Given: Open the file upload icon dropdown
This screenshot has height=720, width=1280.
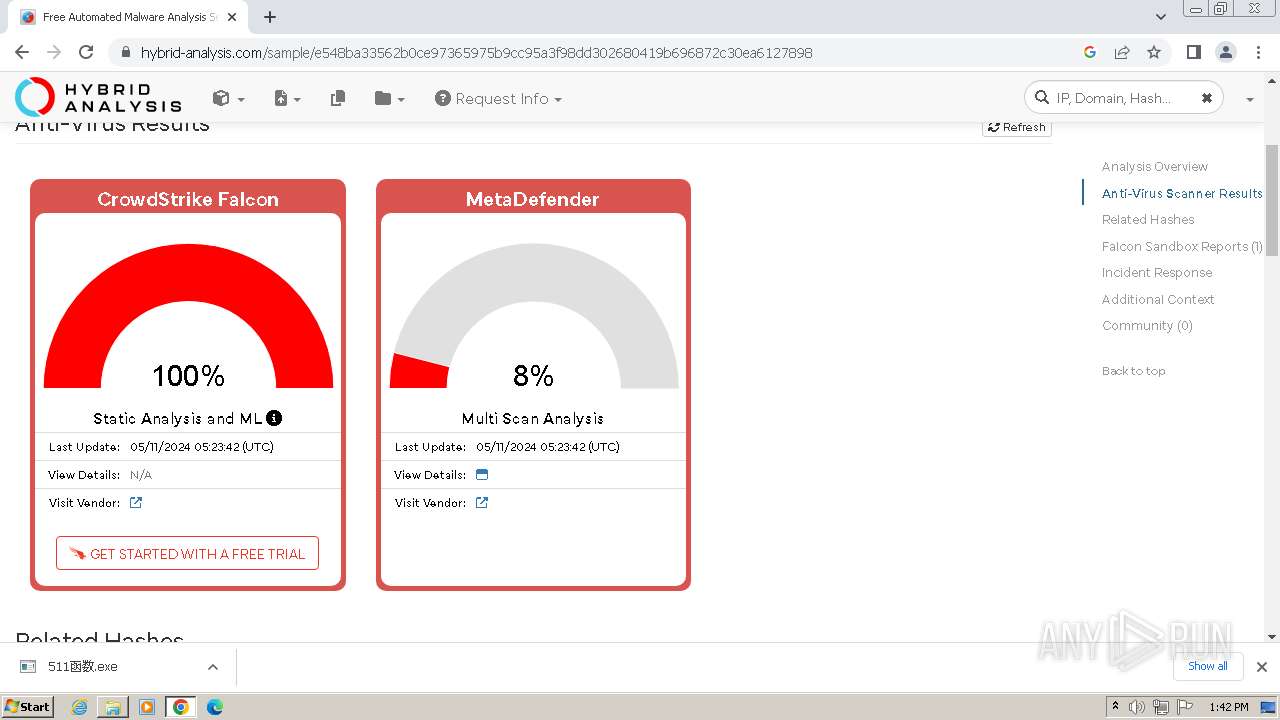Looking at the screenshot, I should [287, 98].
